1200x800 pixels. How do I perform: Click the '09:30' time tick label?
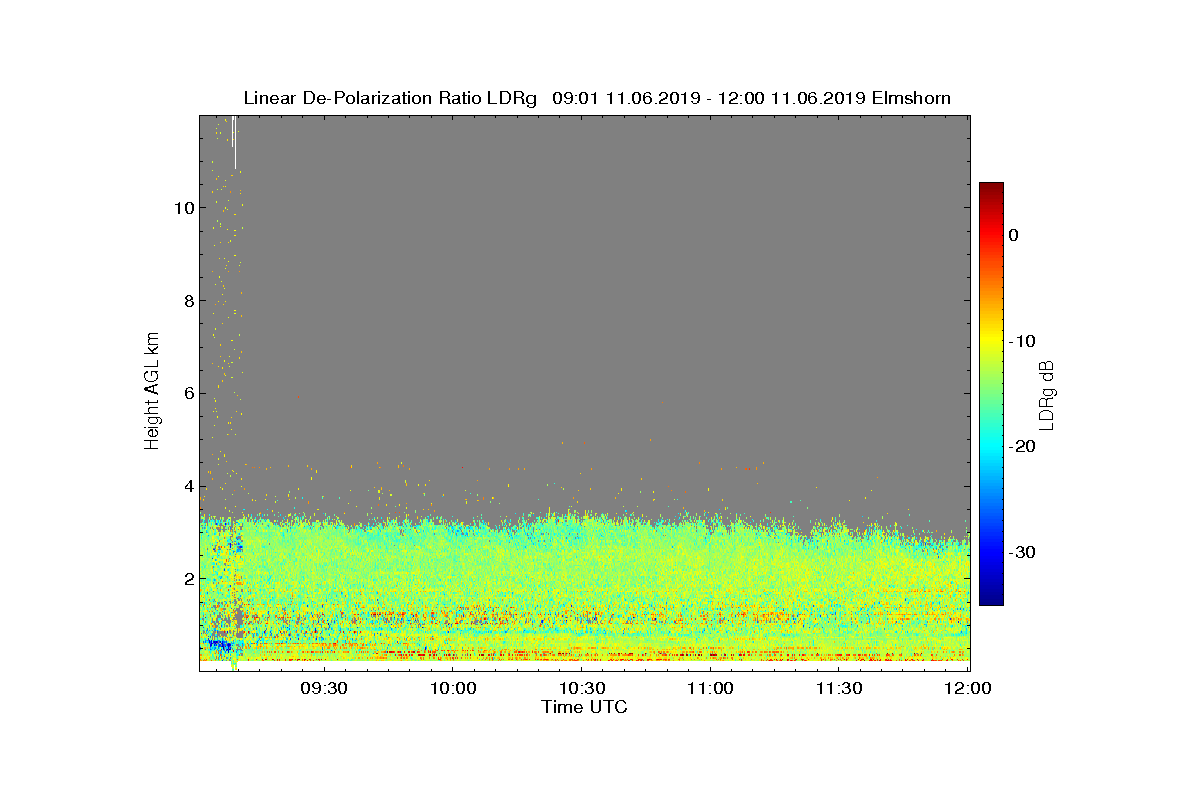point(323,688)
